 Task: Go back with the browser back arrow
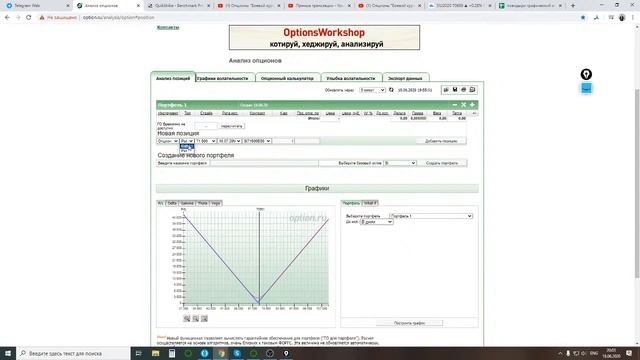point(7,18)
